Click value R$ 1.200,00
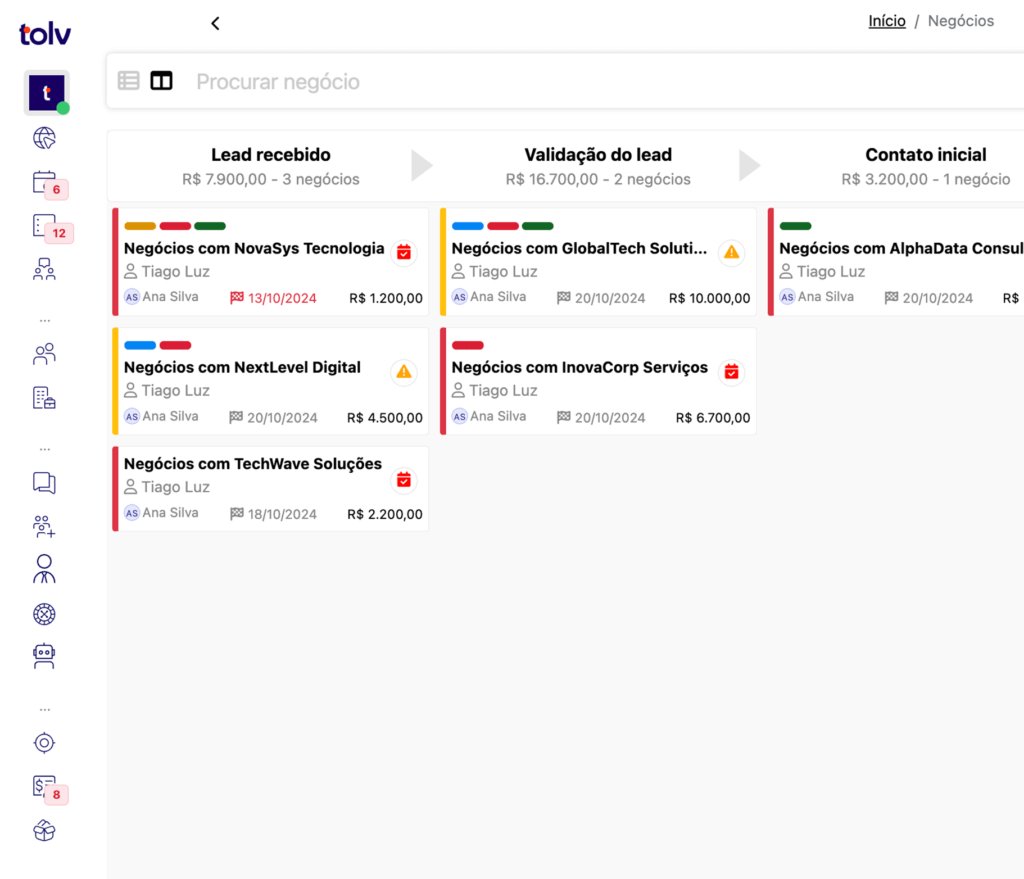 (x=386, y=298)
